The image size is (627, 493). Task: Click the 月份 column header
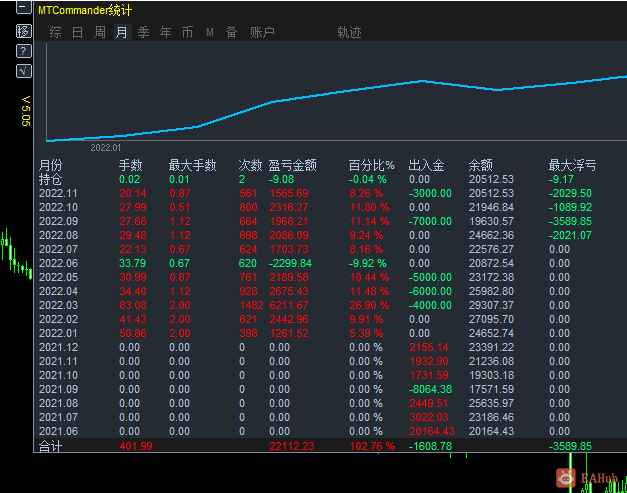50,165
